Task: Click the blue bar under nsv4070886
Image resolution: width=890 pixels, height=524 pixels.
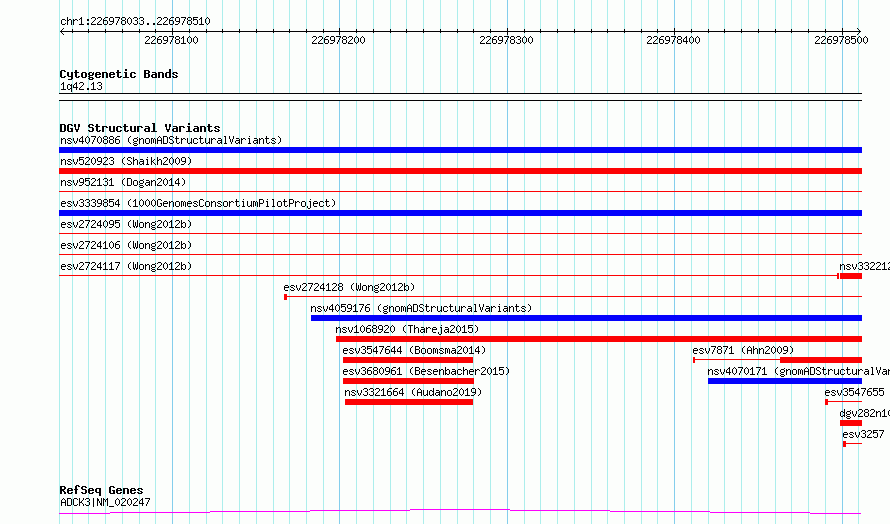Action: click(460, 150)
